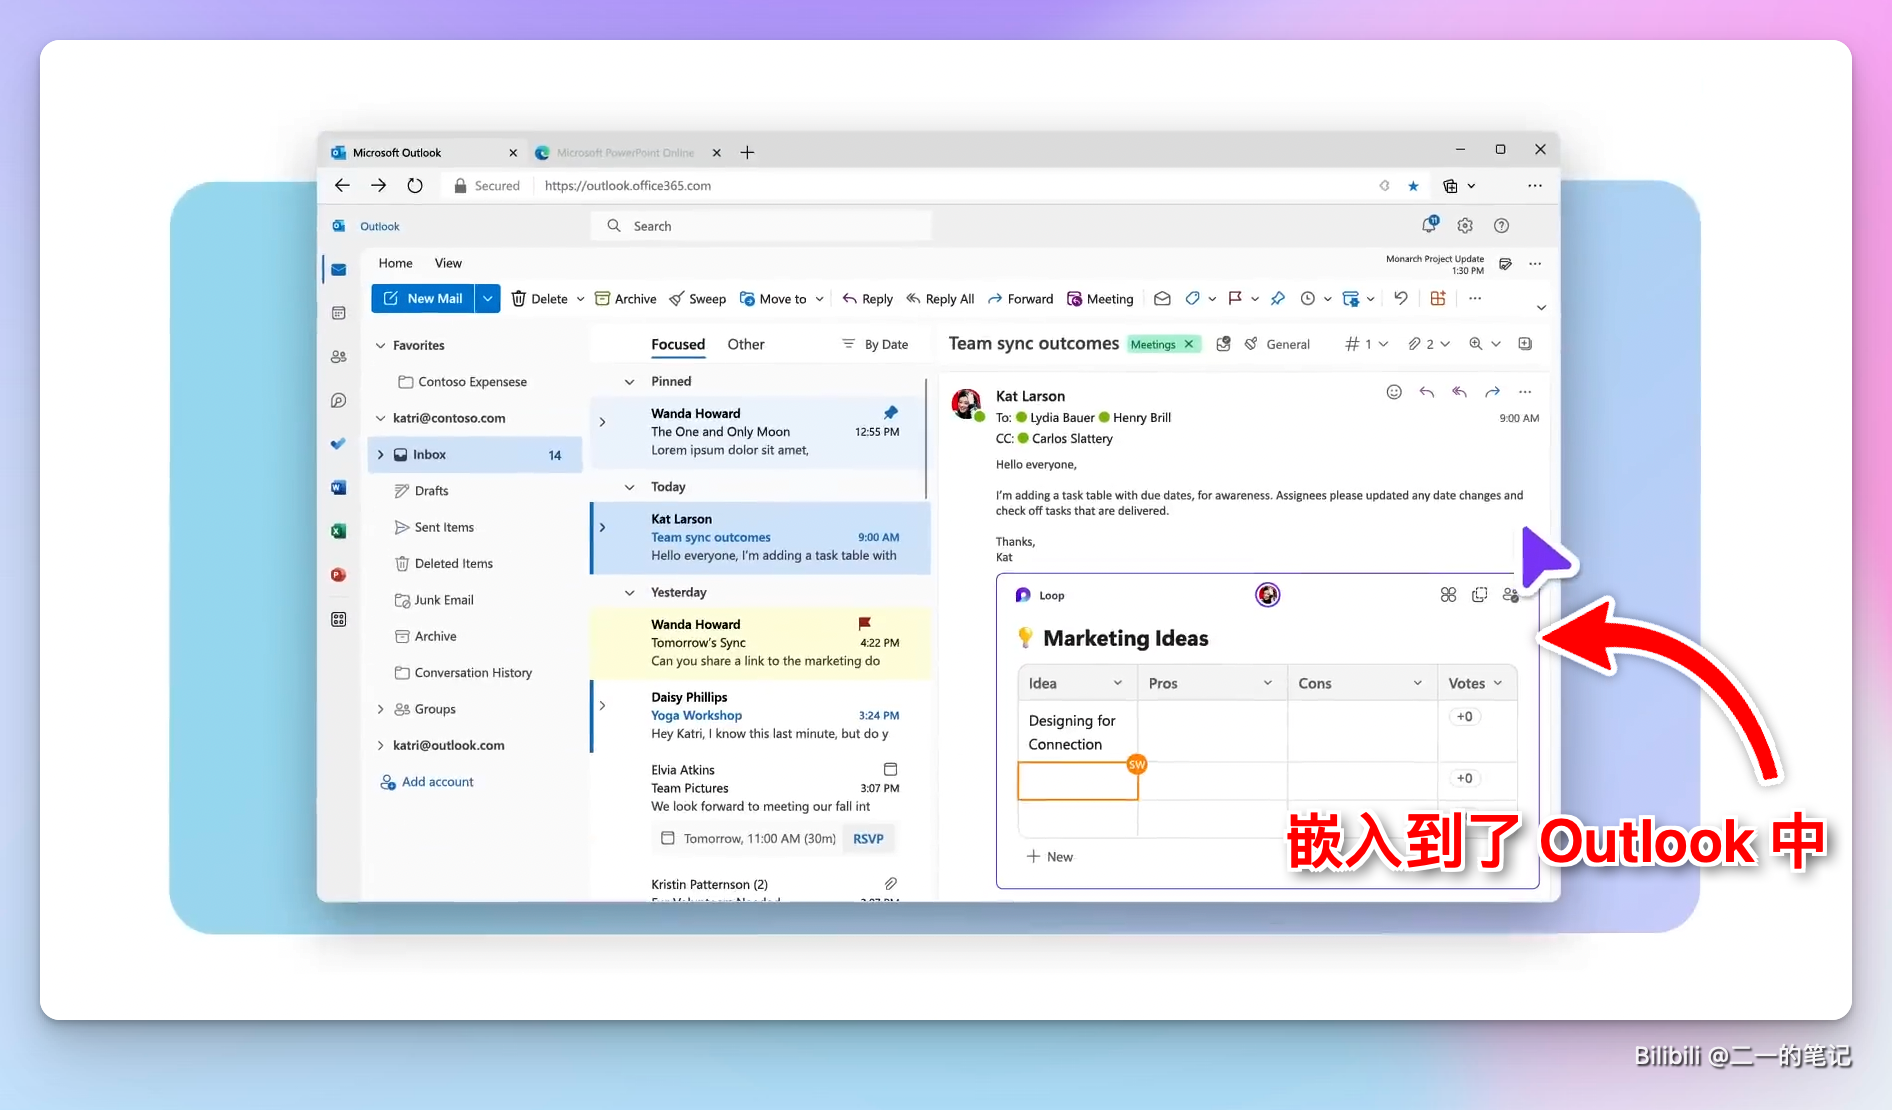The height and width of the screenshot is (1110, 1892).
Task: Open the Loop component apps grid icon
Action: (x=1448, y=595)
